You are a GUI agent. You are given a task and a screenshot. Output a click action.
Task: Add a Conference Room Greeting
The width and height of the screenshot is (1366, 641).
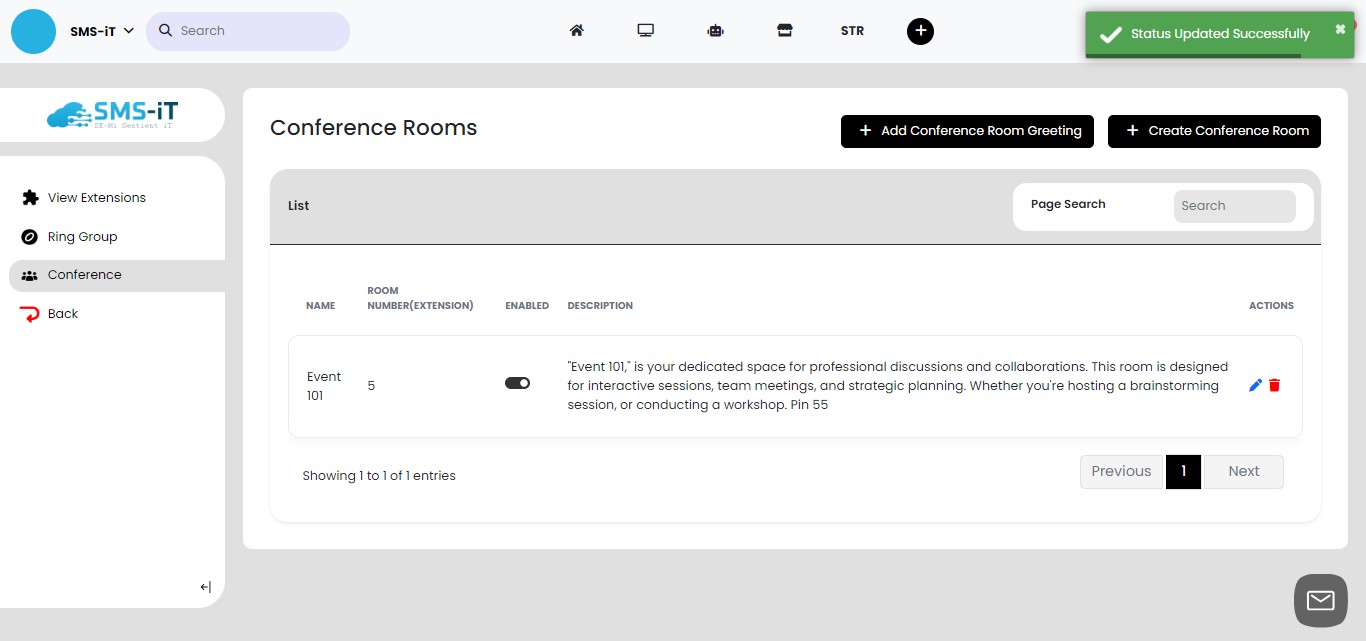[x=966, y=131]
